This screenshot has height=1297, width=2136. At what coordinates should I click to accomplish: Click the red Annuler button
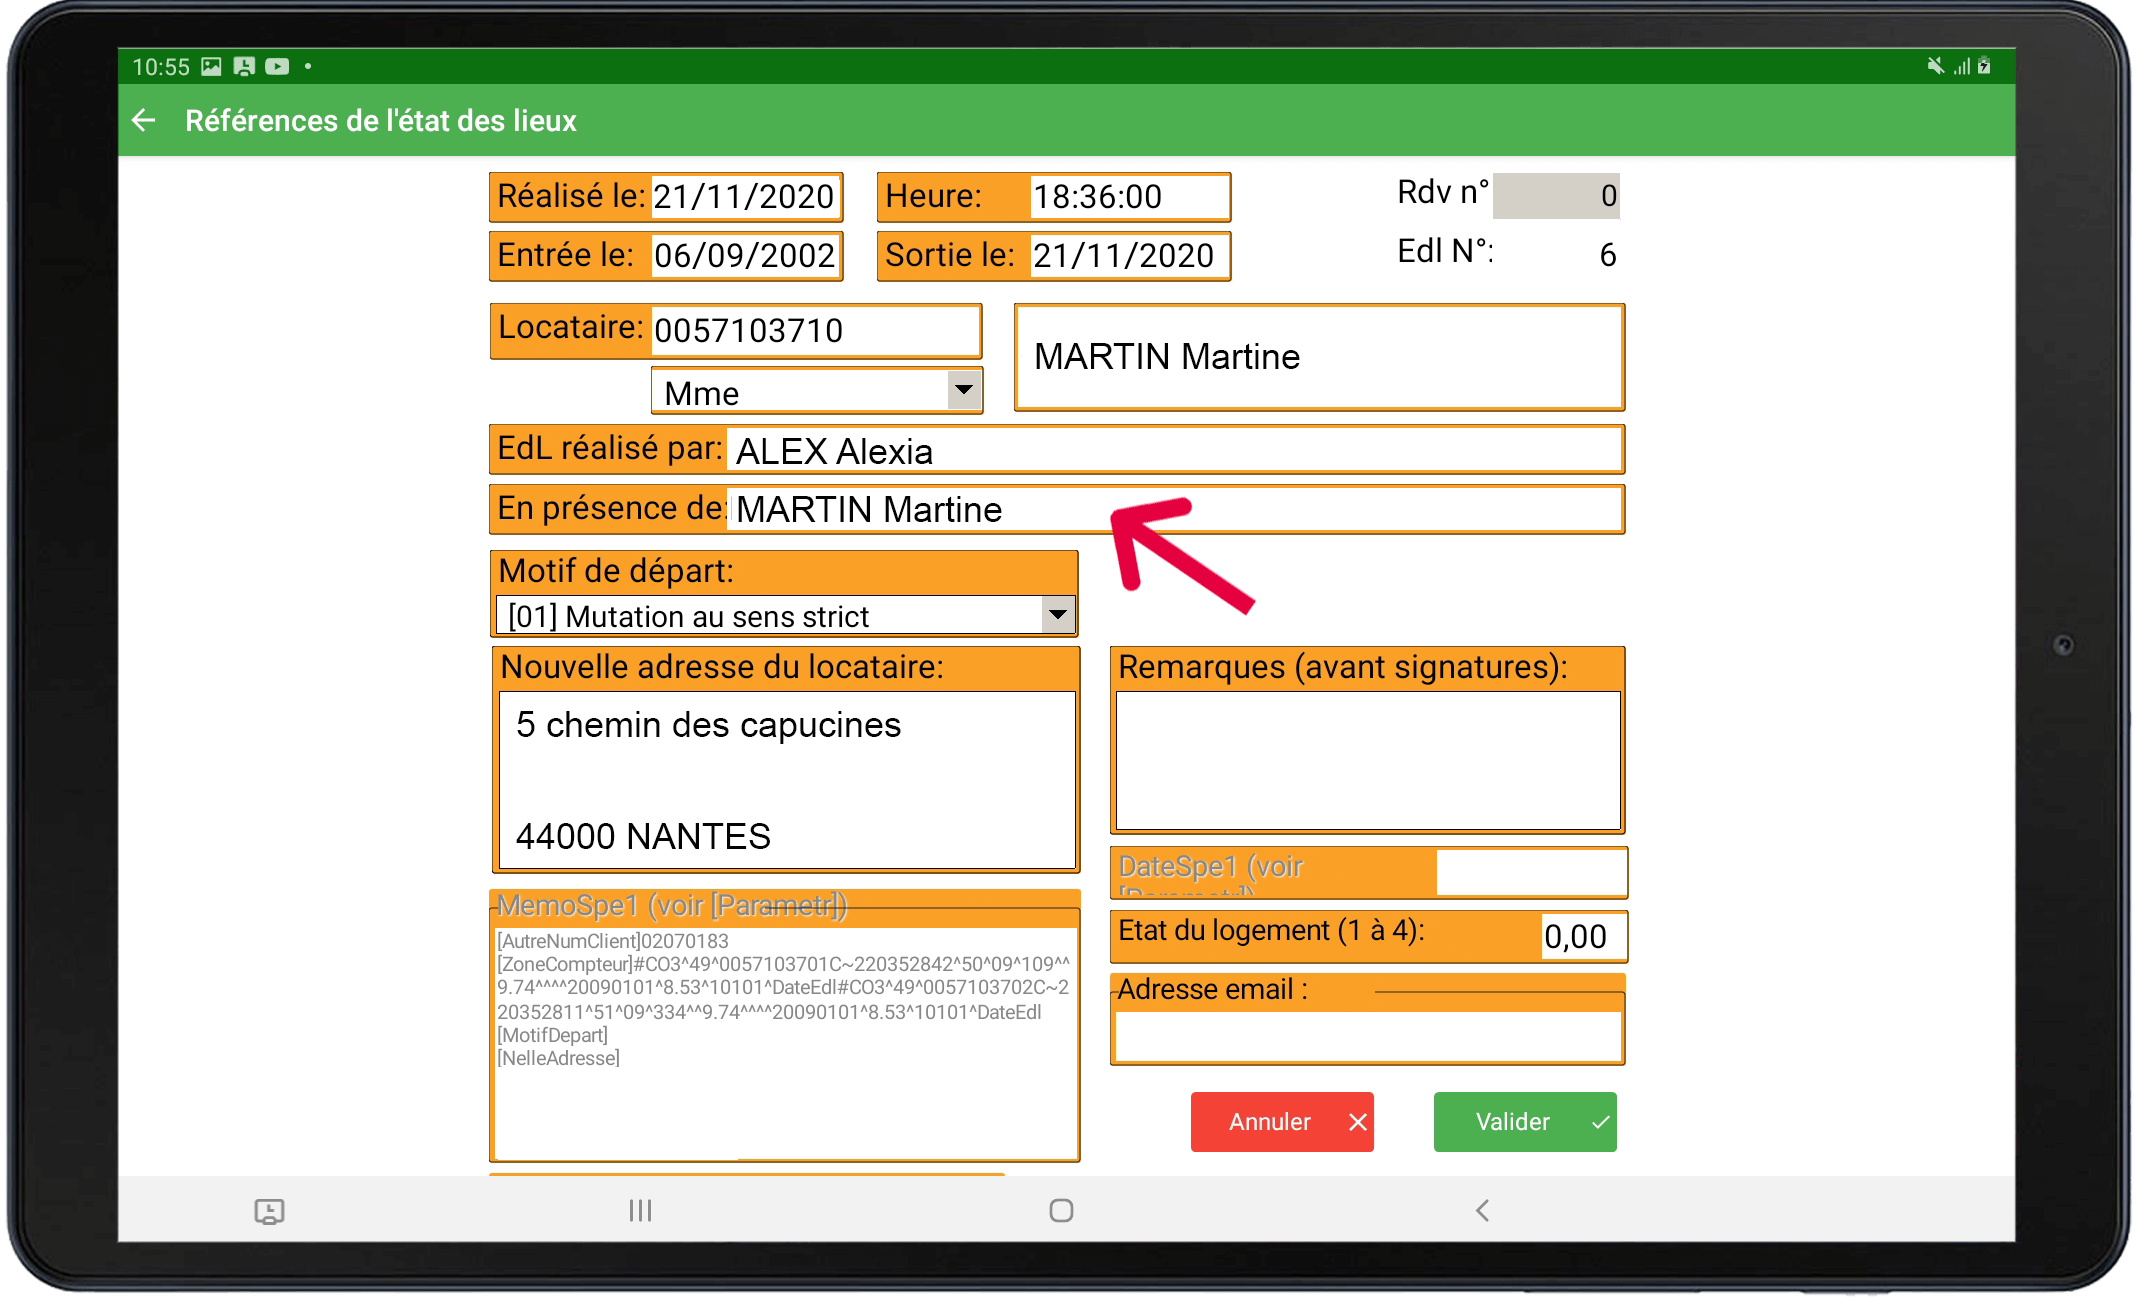click(x=1281, y=1122)
